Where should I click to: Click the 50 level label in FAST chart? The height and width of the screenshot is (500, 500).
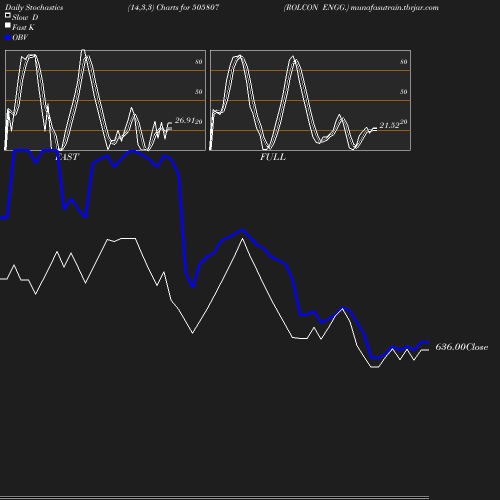tap(199, 92)
